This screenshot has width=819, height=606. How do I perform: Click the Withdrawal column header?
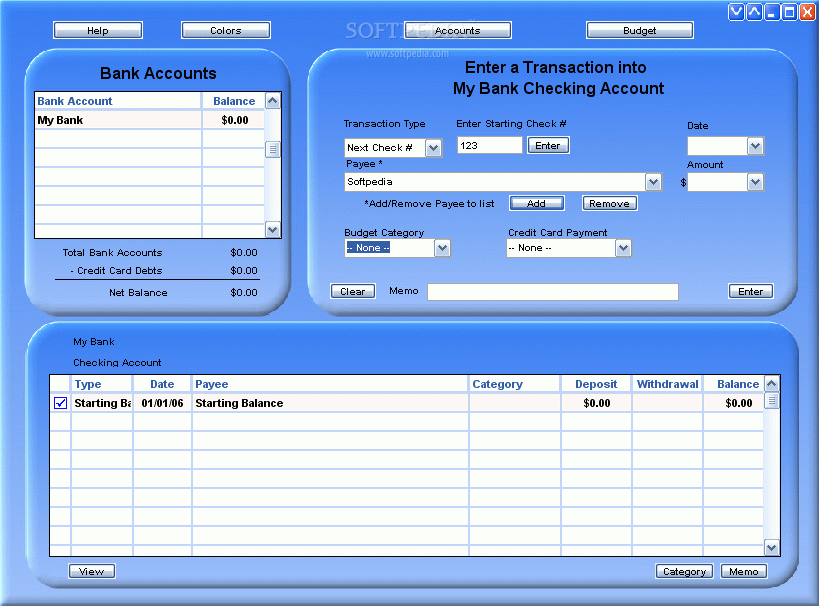(x=667, y=384)
